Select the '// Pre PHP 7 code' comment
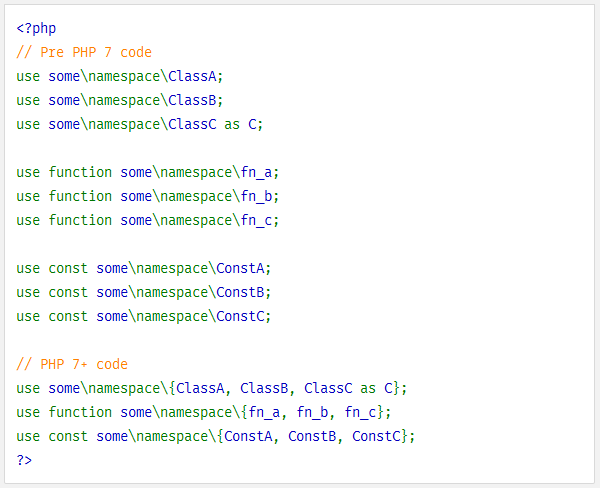This screenshot has height=488, width=600. [84, 52]
